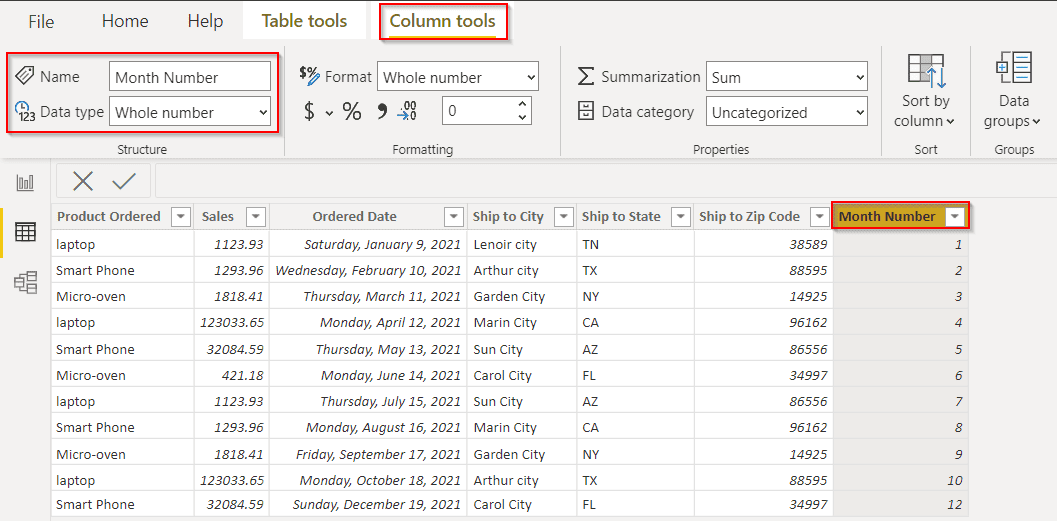
Task: Click the 'Monday, April 12, 2021' cell
Action: pos(368,323)
